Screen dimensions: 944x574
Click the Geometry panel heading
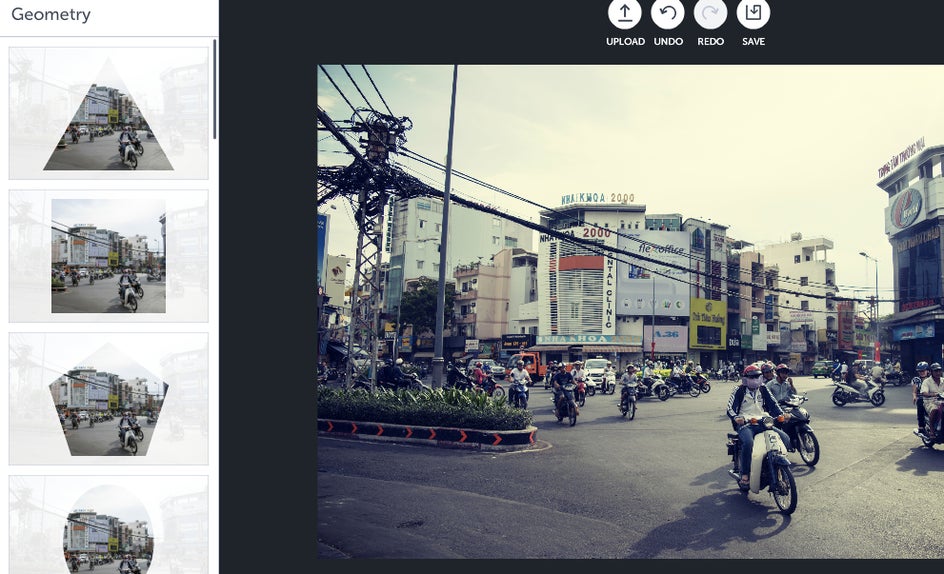pyautogui.click(x=51, y=14)
